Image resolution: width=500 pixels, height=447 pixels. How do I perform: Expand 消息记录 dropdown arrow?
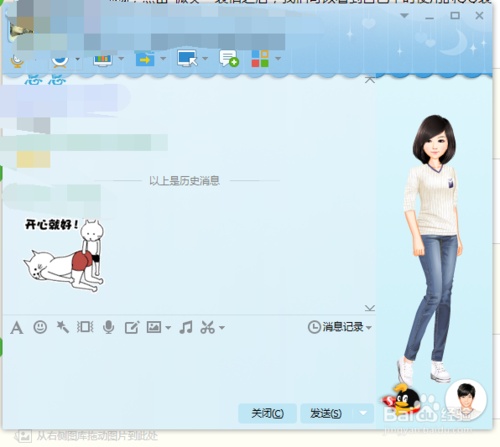coord(369,328)
